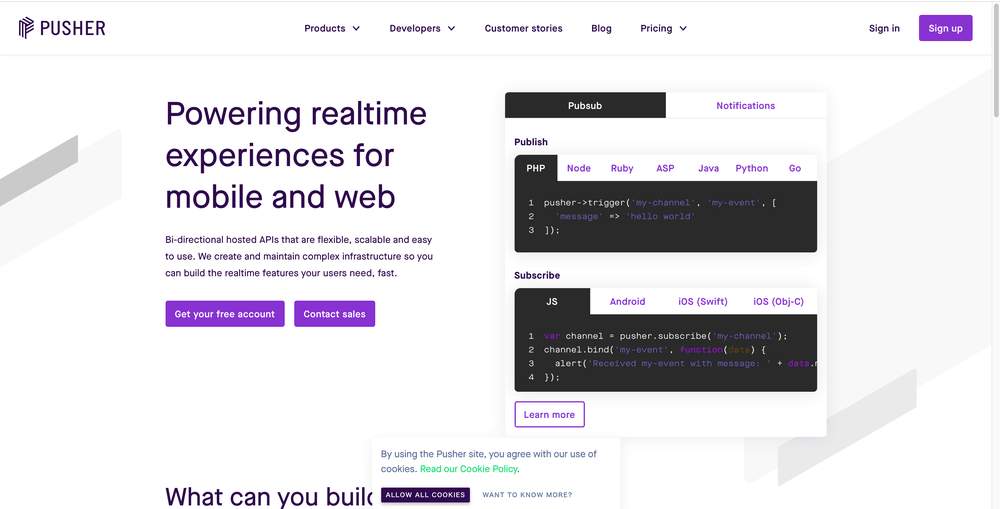Screen dimensions: 1000x509
Task: Select the Android subscribe tab
Action: point(628,301)
